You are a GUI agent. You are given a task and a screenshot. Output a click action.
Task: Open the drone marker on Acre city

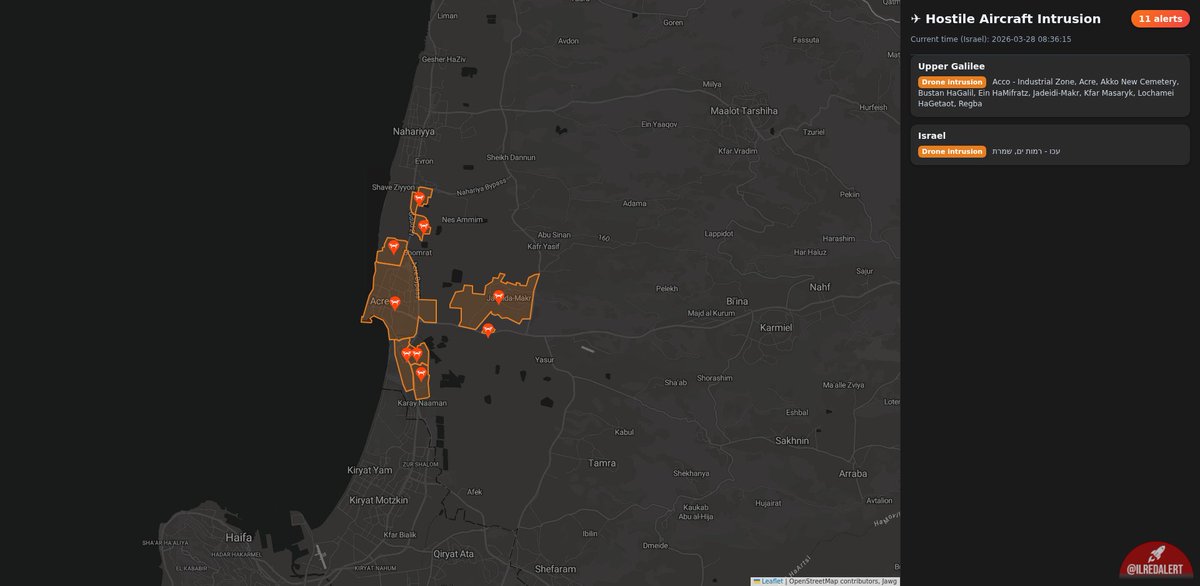pos(395,302)
